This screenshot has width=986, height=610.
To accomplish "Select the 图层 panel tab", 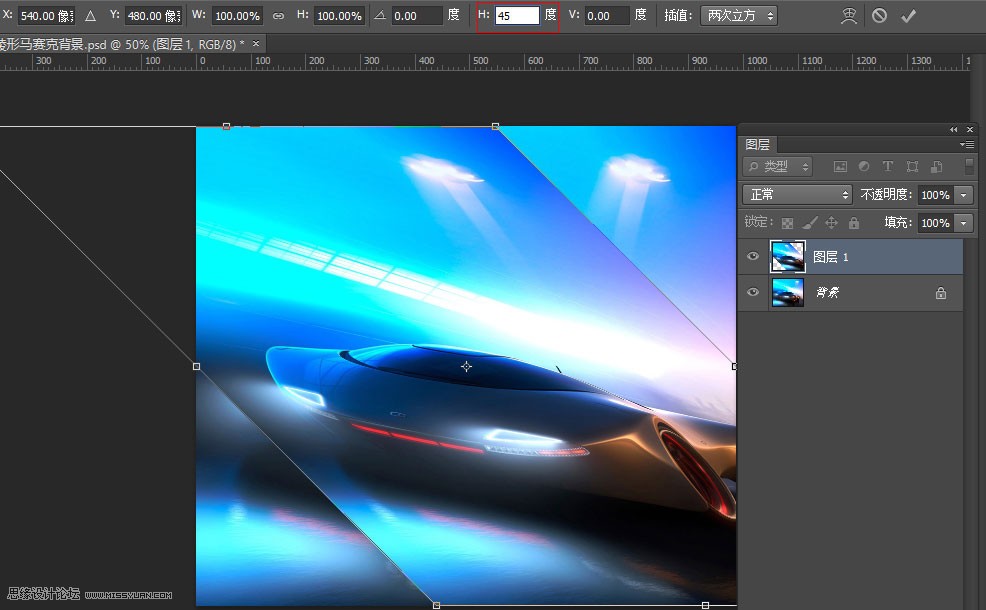I will [758, 144].
